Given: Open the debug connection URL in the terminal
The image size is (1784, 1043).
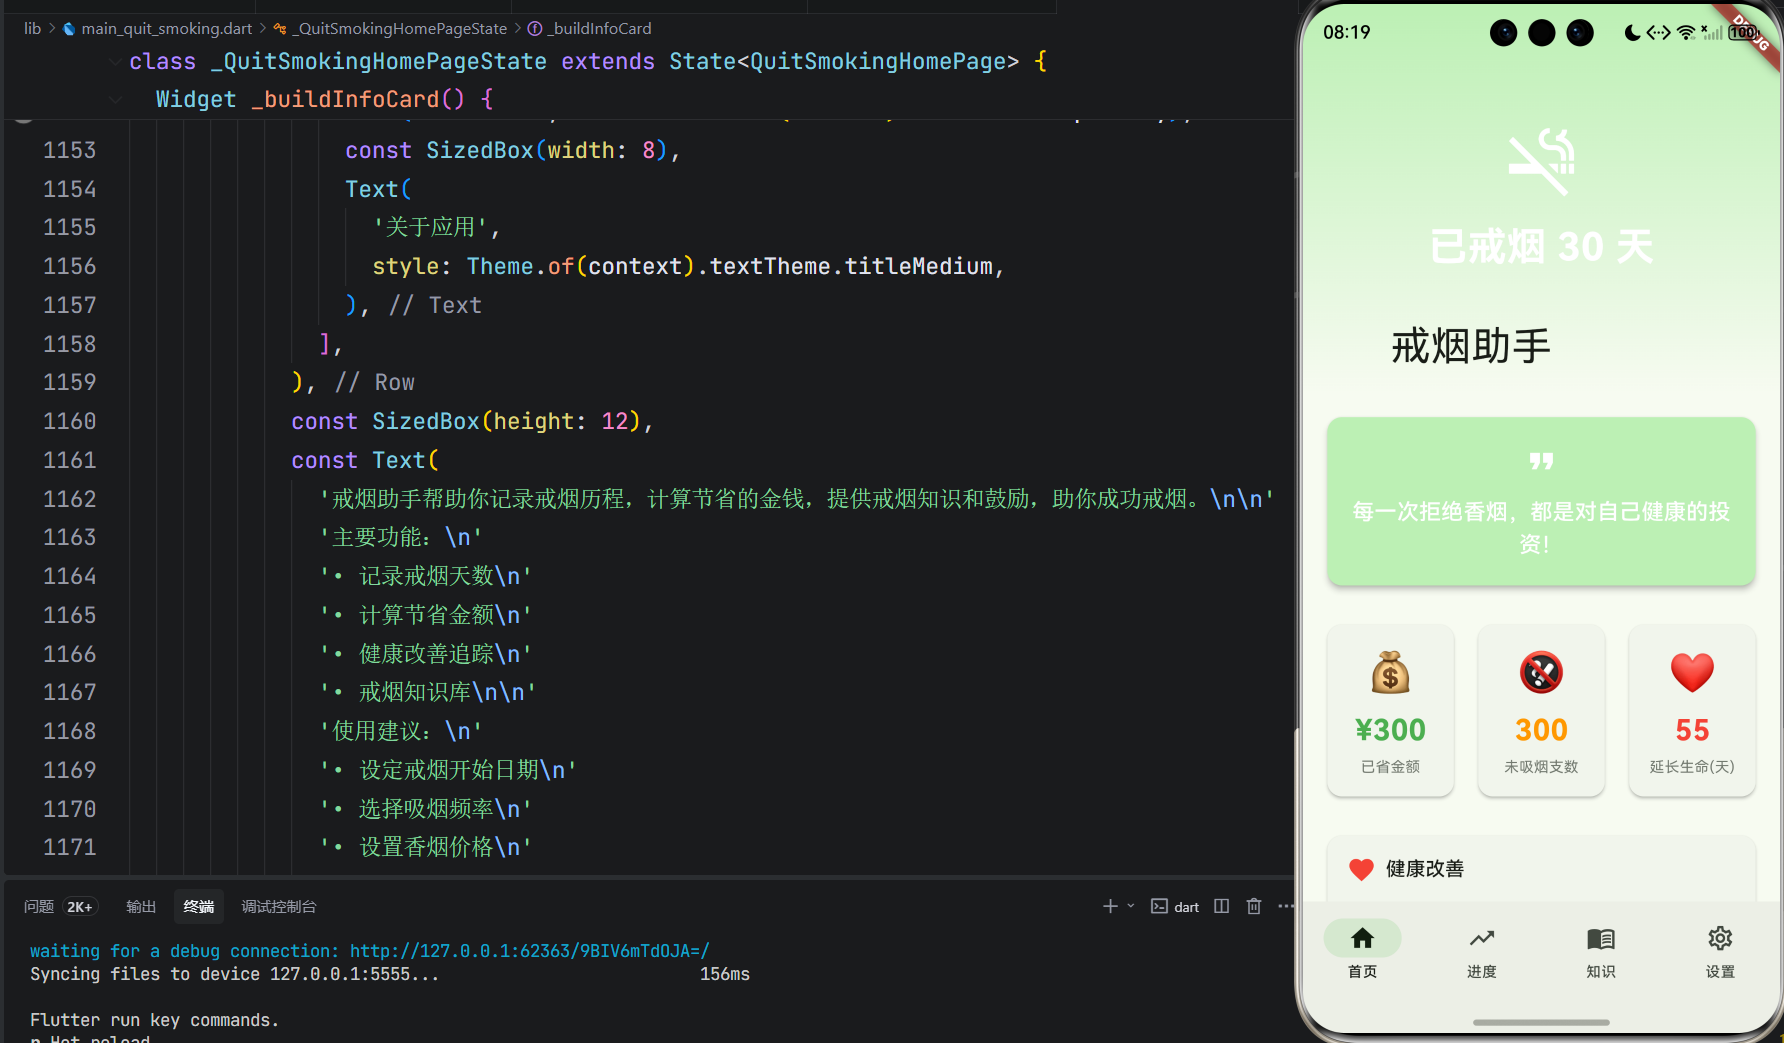Looking at the screenshot, I should [x=530, y=951].
